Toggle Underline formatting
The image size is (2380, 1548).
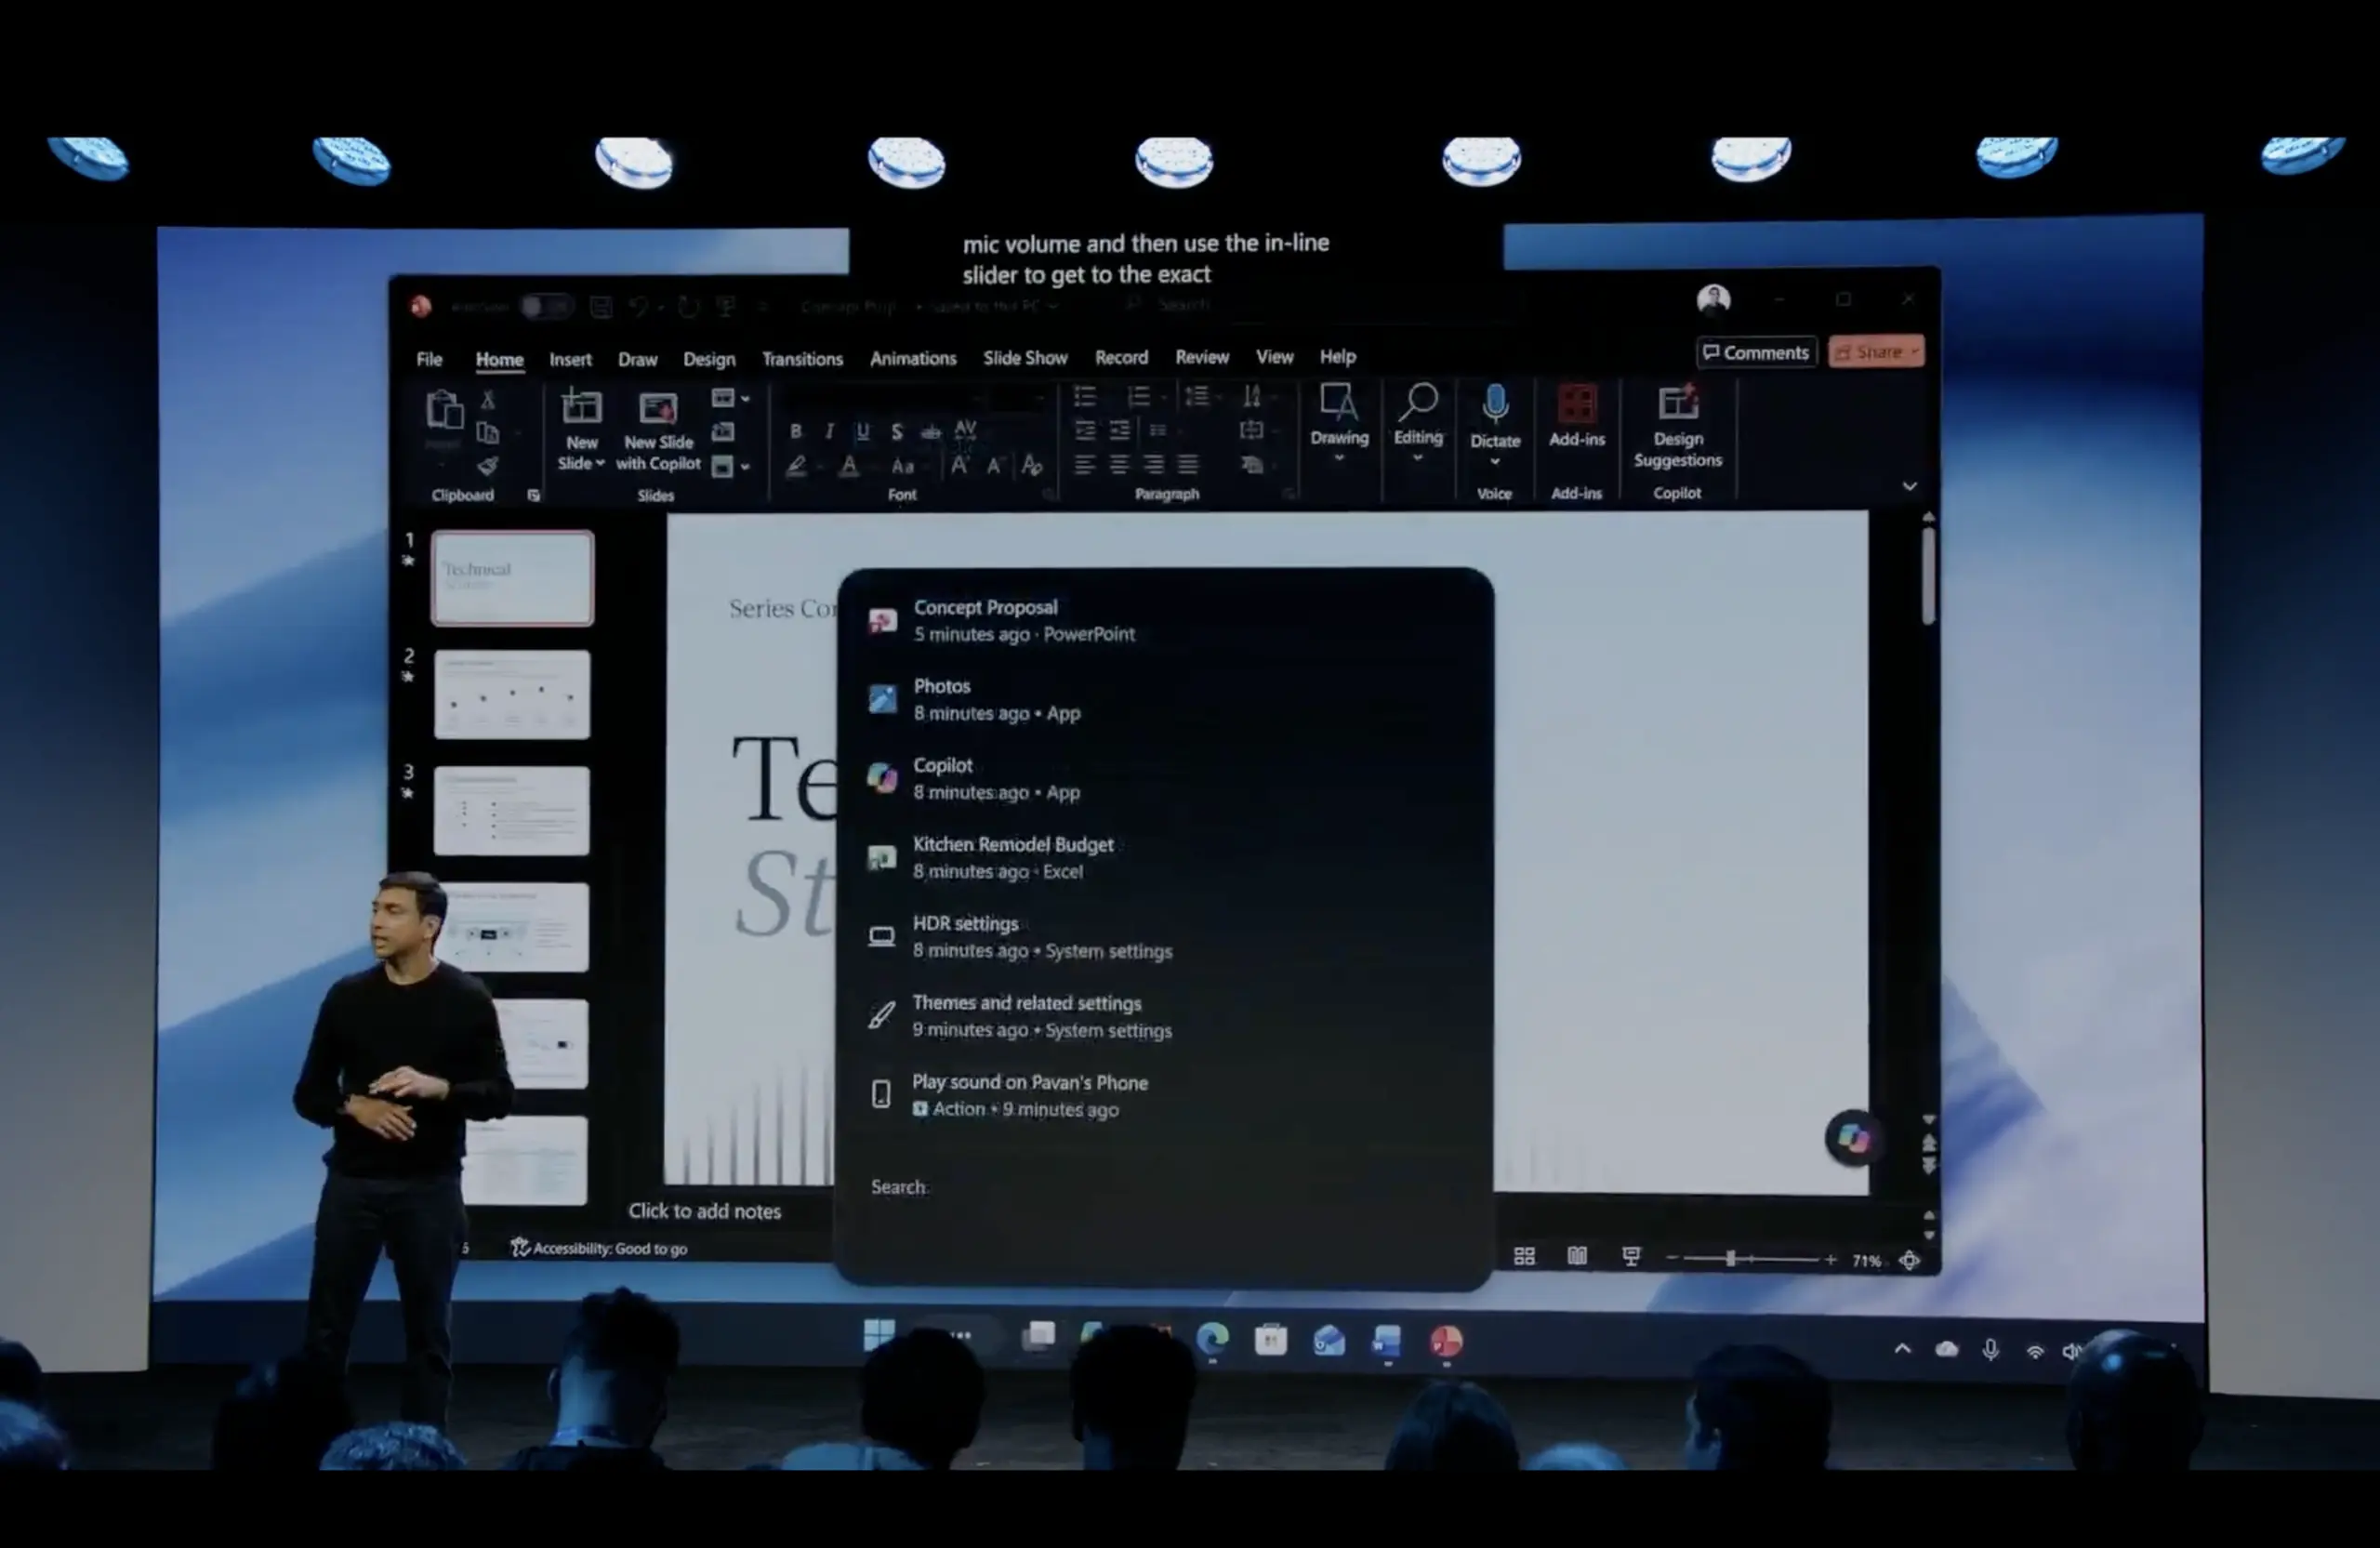pos(862,431)
